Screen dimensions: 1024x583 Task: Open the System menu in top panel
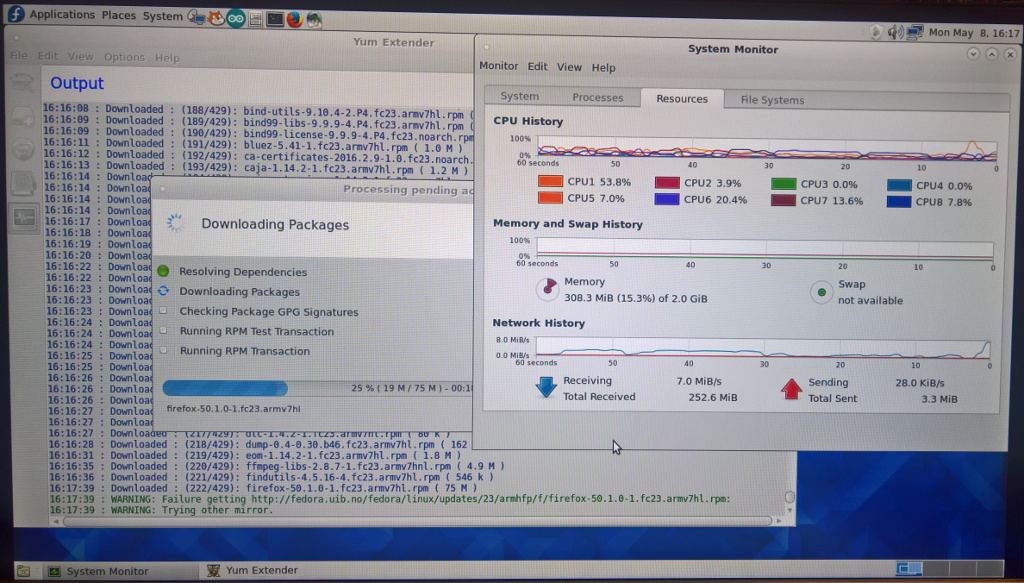(x=163, y=16)
